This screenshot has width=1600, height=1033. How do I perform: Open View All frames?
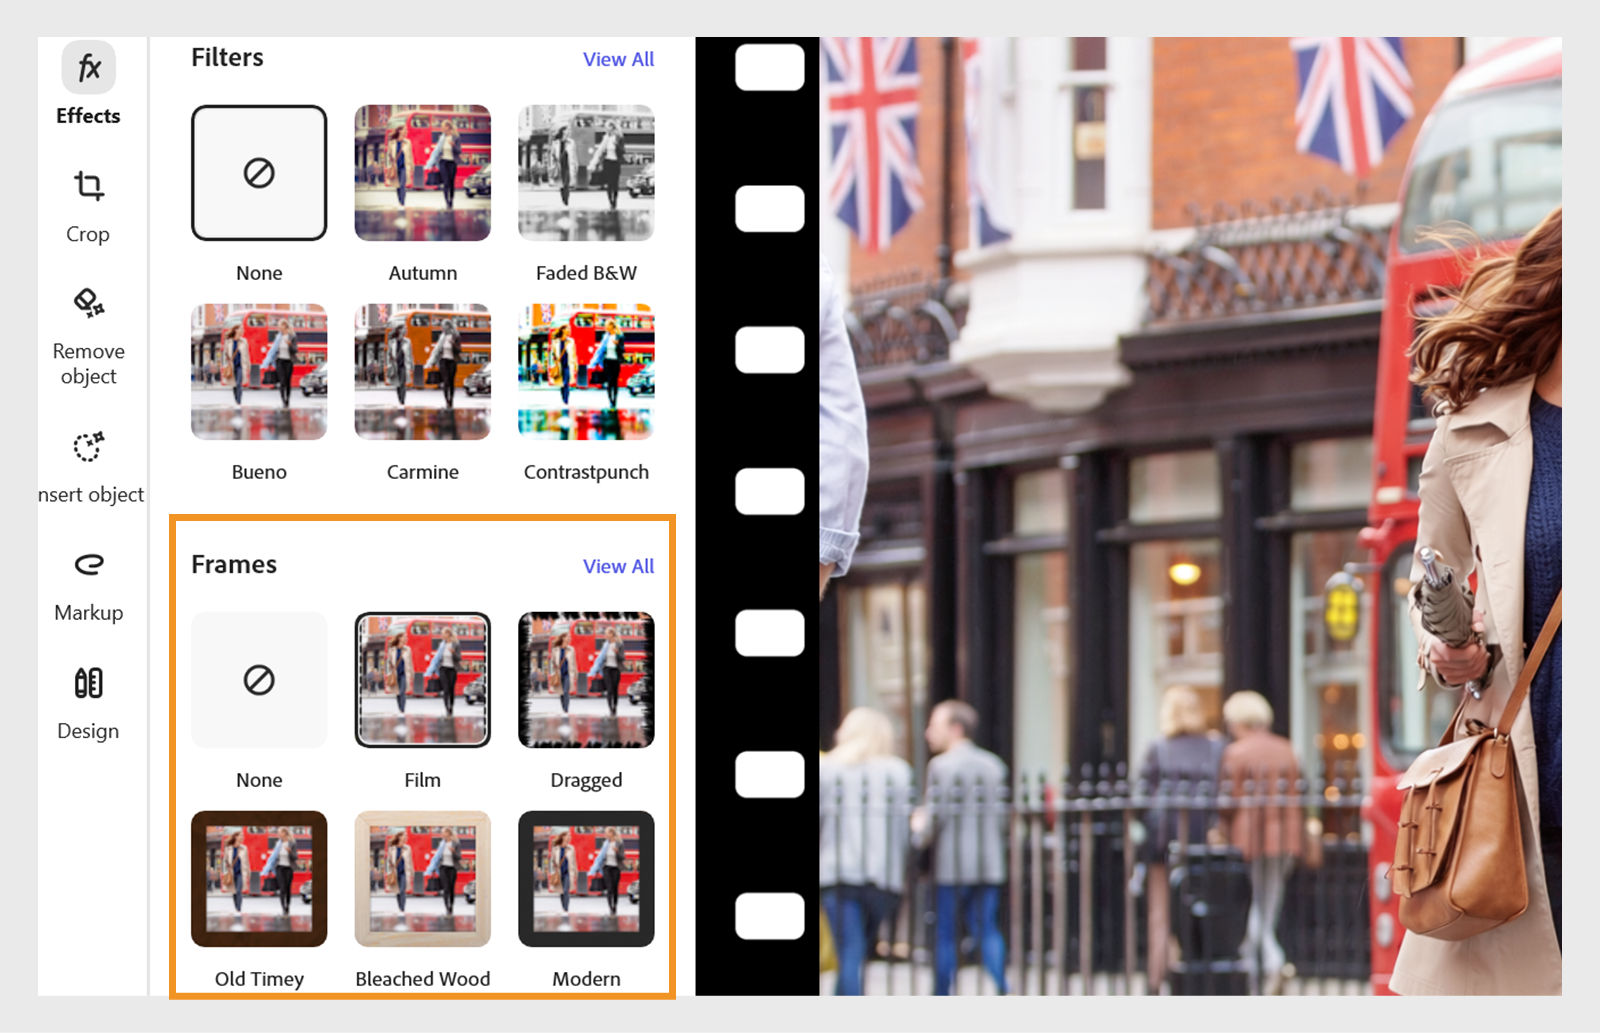coord(618,566)
